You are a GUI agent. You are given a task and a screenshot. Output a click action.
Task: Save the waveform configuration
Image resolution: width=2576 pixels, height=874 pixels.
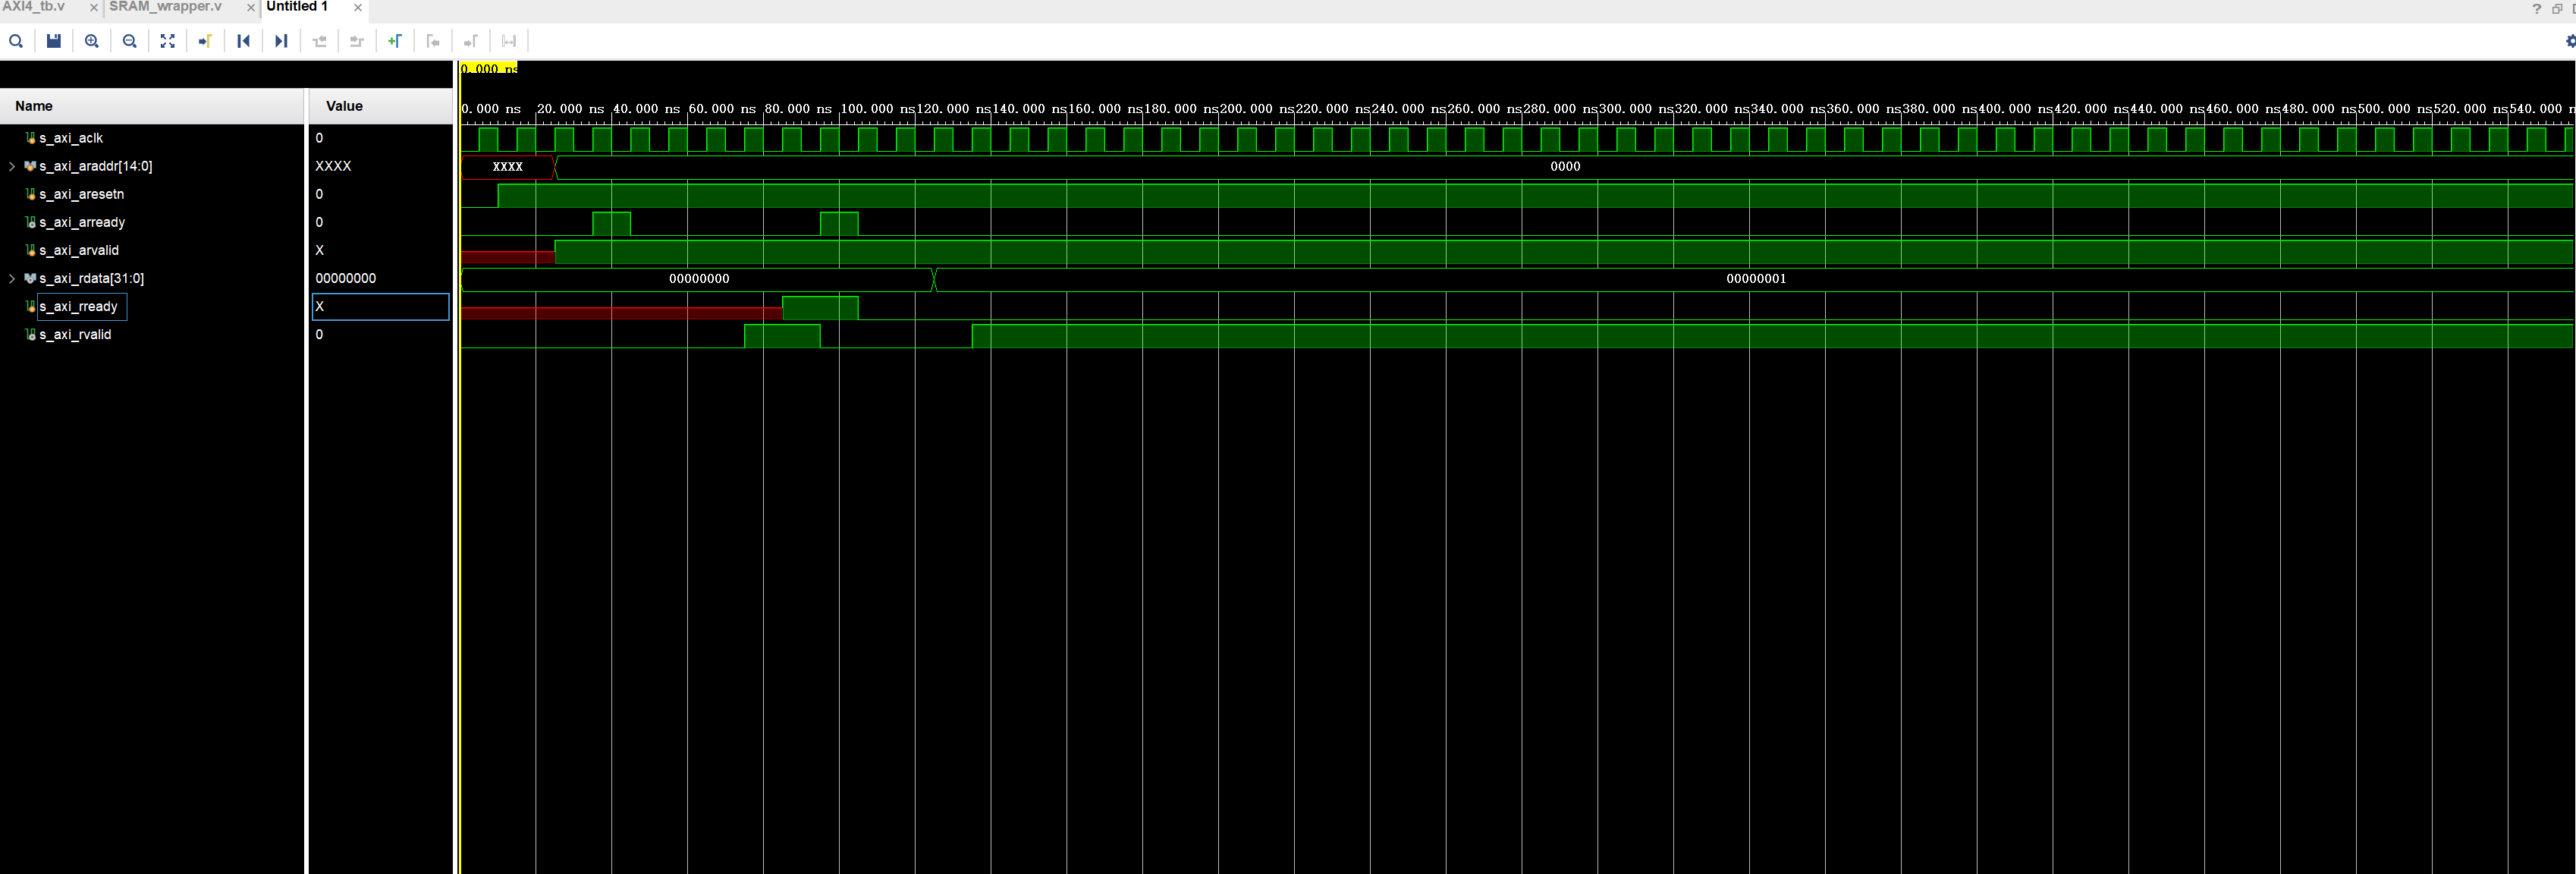(x=53, y=41)
